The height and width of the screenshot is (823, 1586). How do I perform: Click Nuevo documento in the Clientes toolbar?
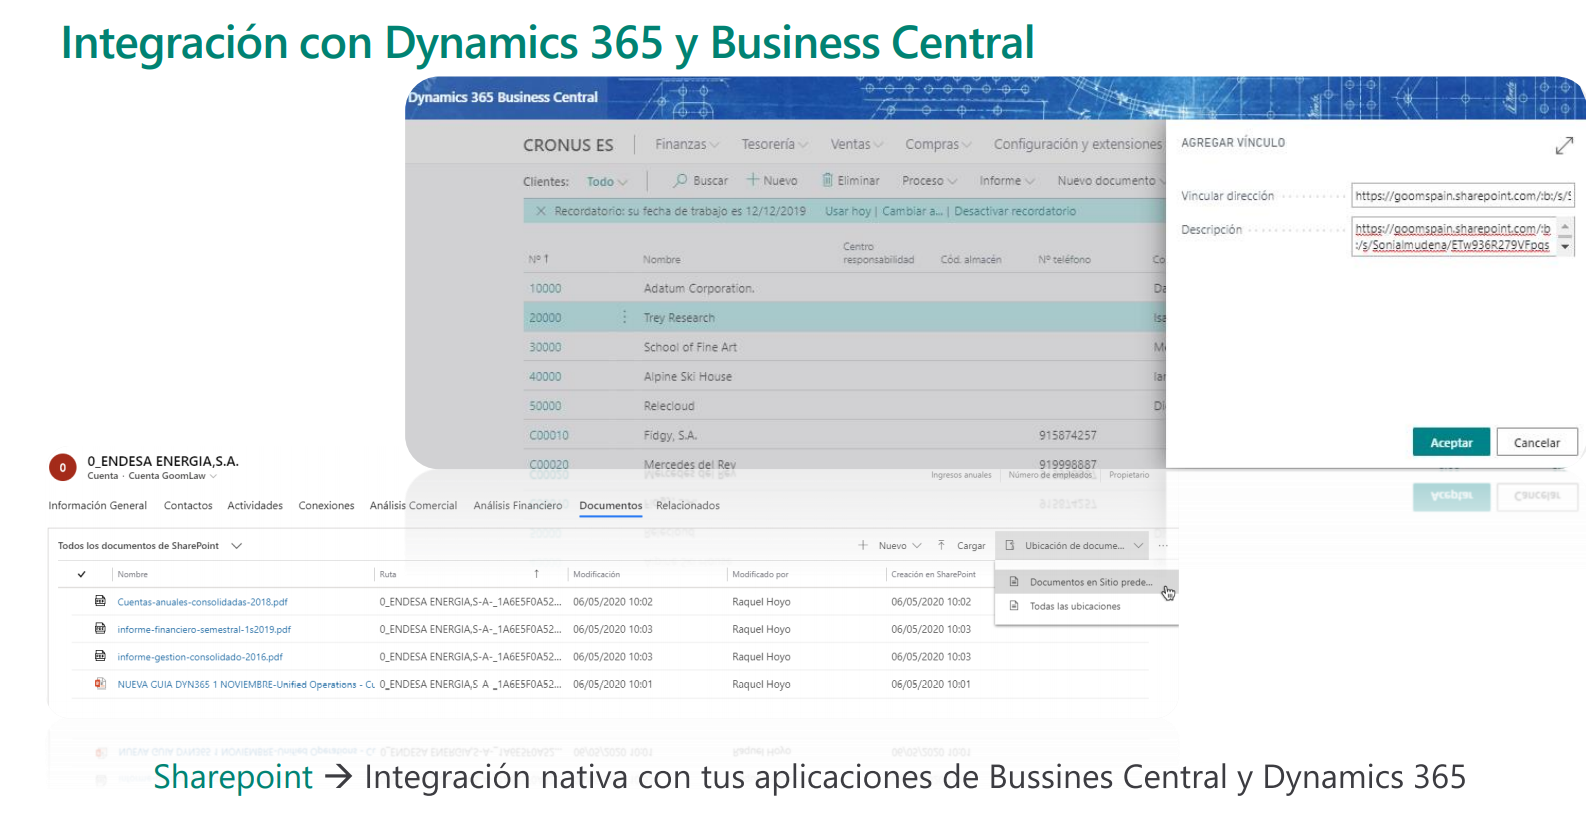point(1107,181)
